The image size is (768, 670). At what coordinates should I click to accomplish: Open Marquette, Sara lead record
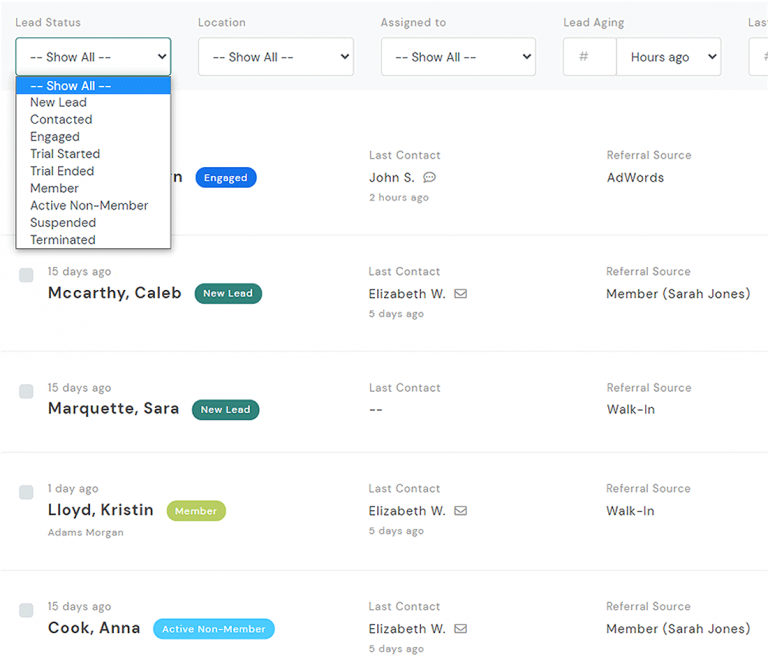tap(114, 409)
